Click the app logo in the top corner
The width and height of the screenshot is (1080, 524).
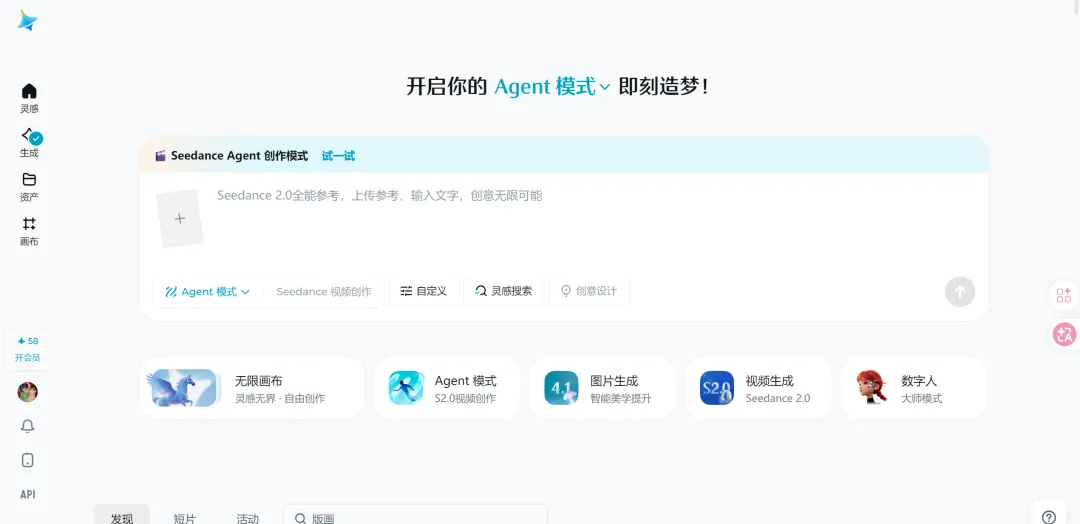28,21
